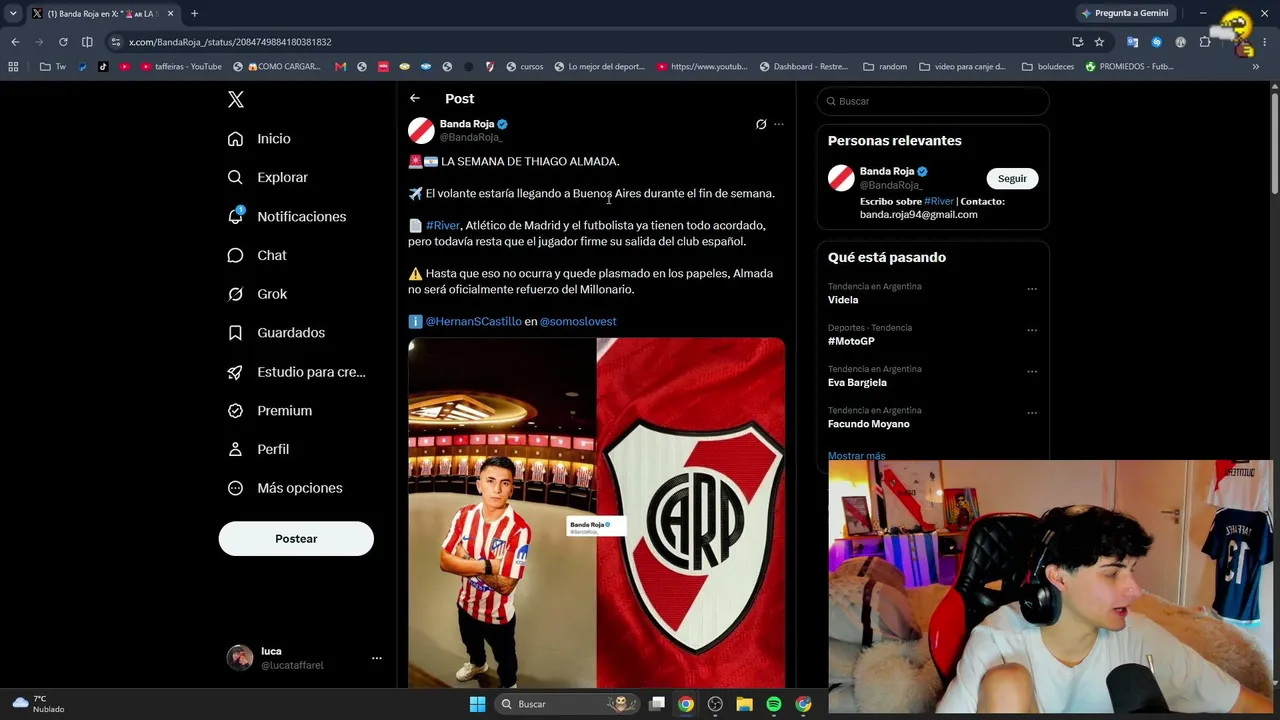The height and width of the screenshot is (720, 1280).
Task: Click the taskbar Buscar search box
Action: (x=568, y=704)
